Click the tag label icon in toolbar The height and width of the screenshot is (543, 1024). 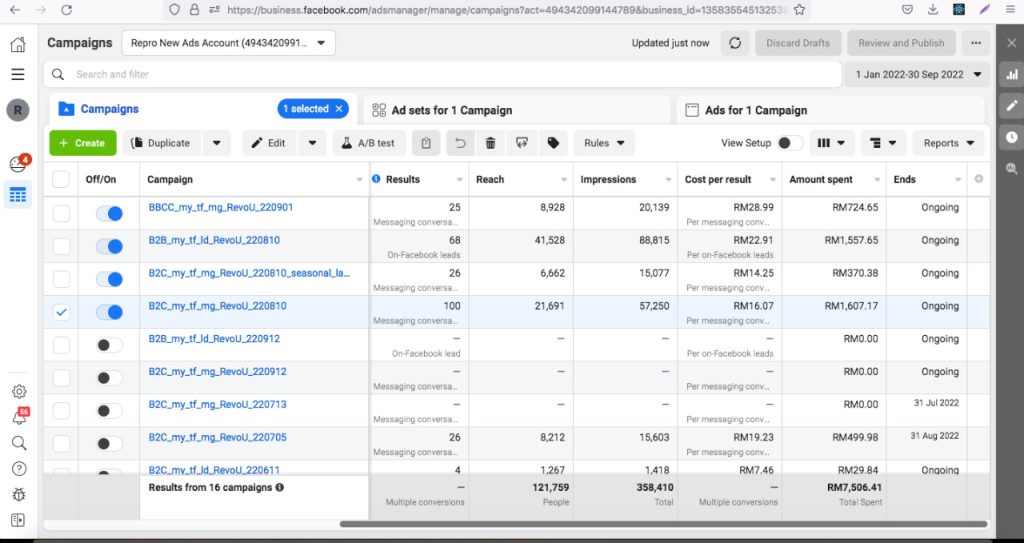tap(553, 143)
